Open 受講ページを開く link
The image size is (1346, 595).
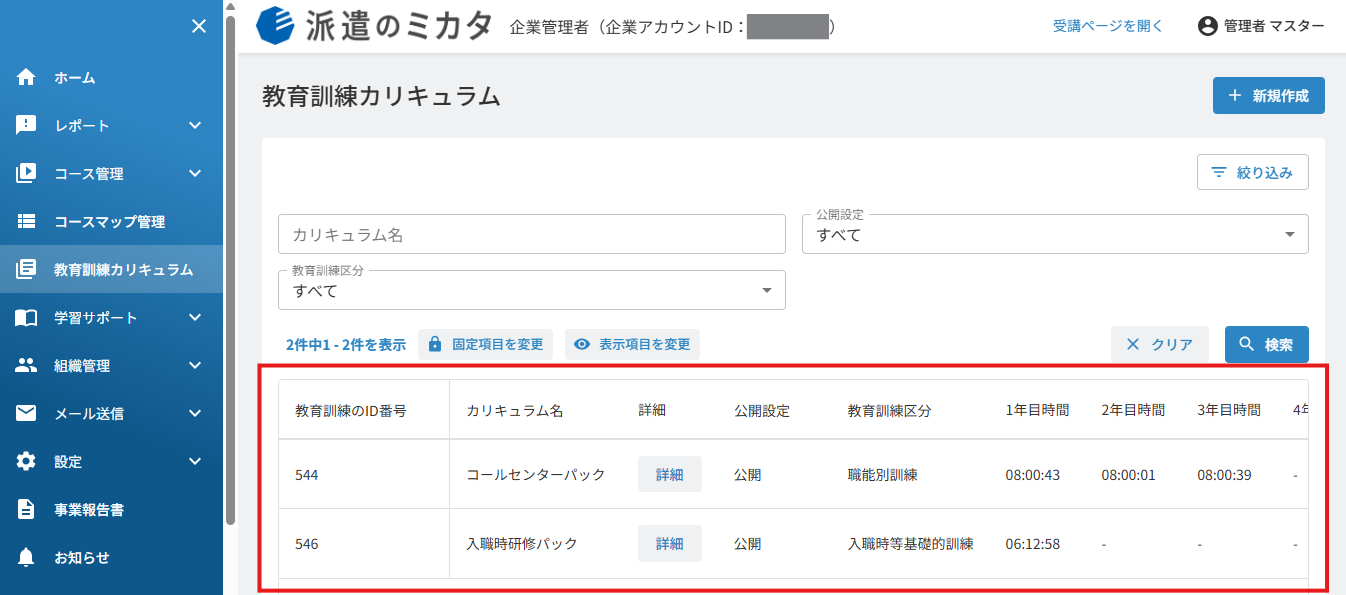point(1108,26)
